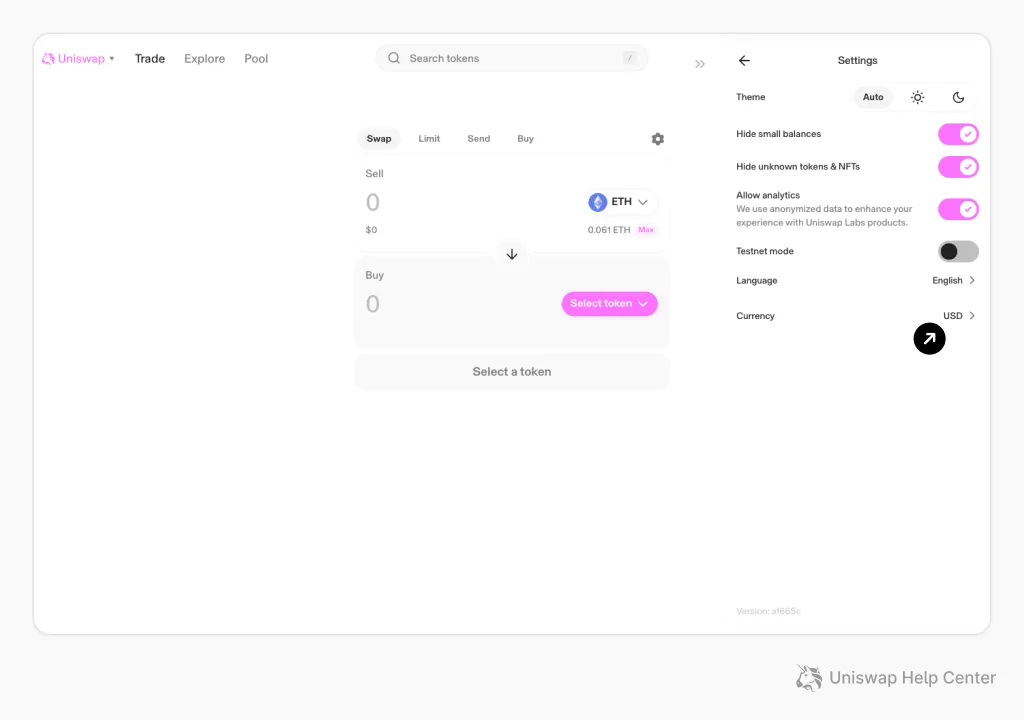Switch to light theme sun icon

pos(918,97)
